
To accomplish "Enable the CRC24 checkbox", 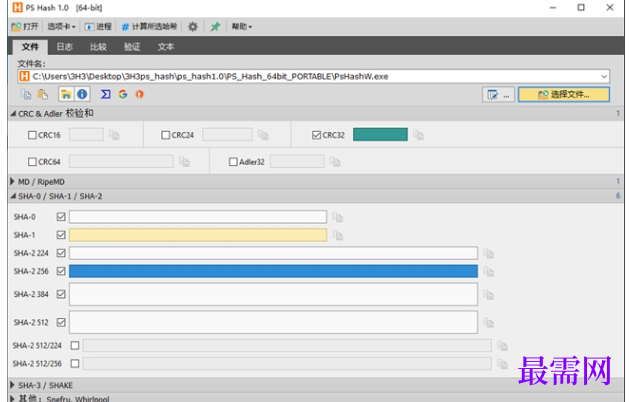I will (x=166, y=135).
